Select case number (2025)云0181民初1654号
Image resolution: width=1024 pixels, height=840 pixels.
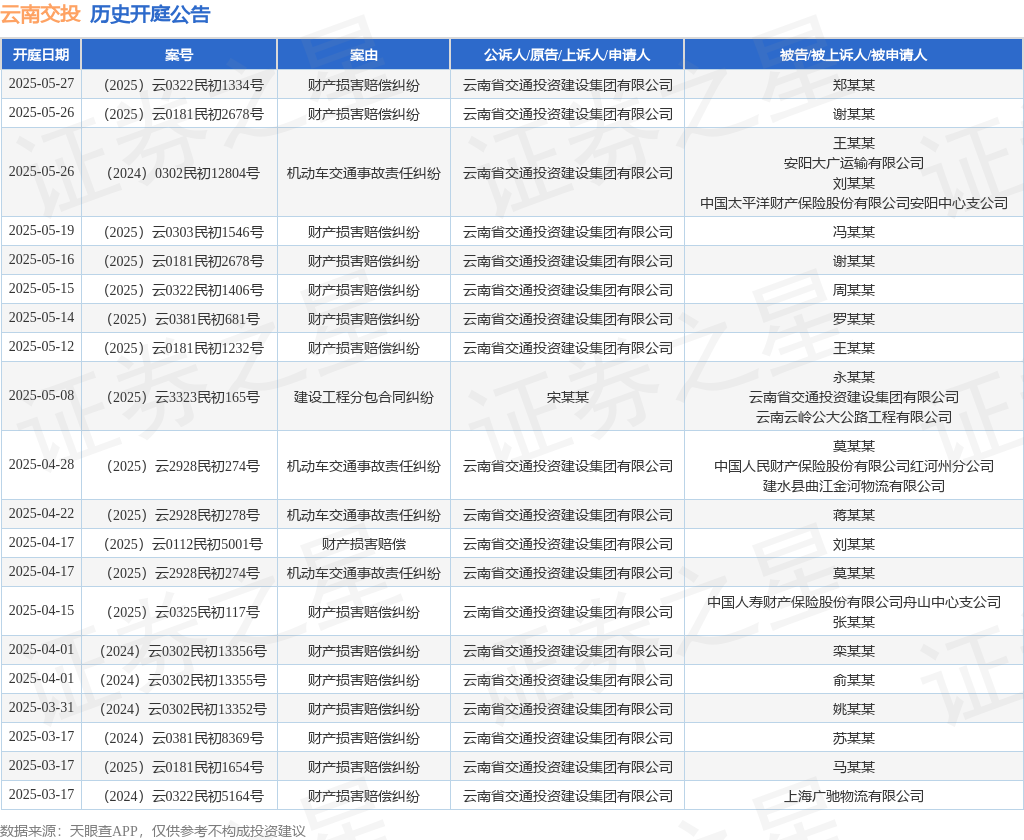pyautogui.click(x=184, y=767)
